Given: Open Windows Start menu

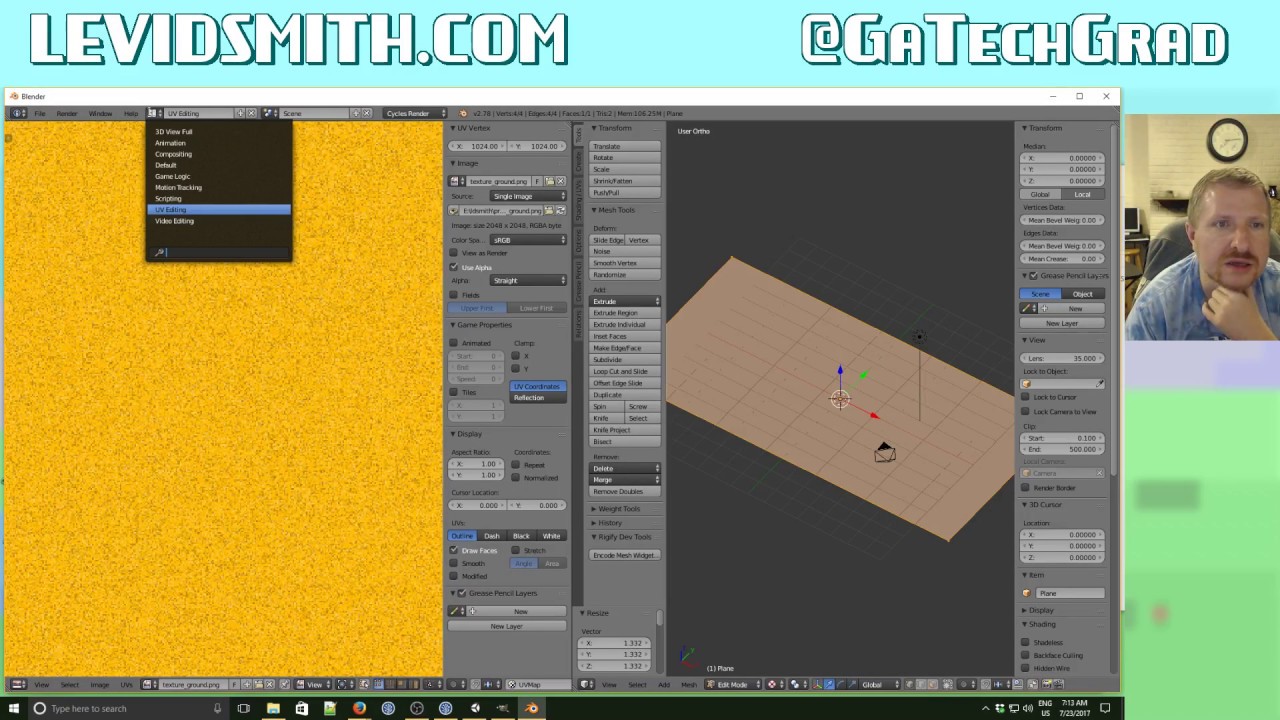Looking at the screenshot, I should 14,708.
